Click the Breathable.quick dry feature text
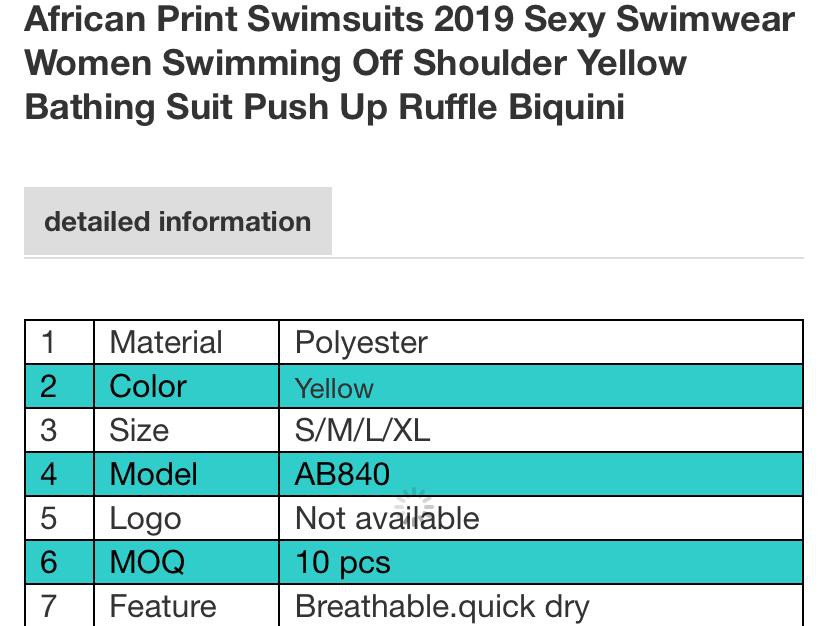 (442, 606)
